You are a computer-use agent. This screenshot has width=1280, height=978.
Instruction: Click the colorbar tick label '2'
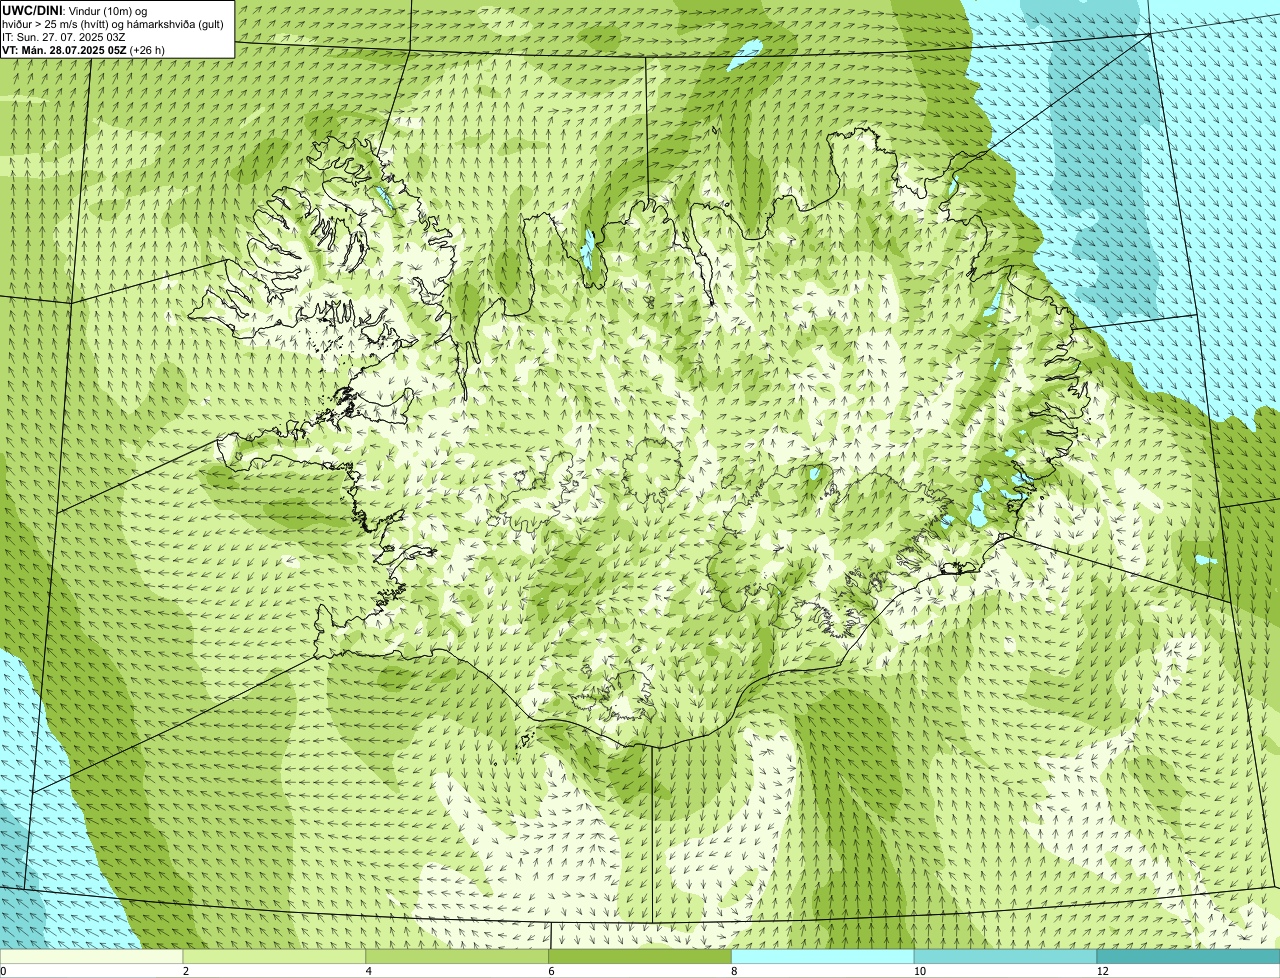click(x=186, y=971)
